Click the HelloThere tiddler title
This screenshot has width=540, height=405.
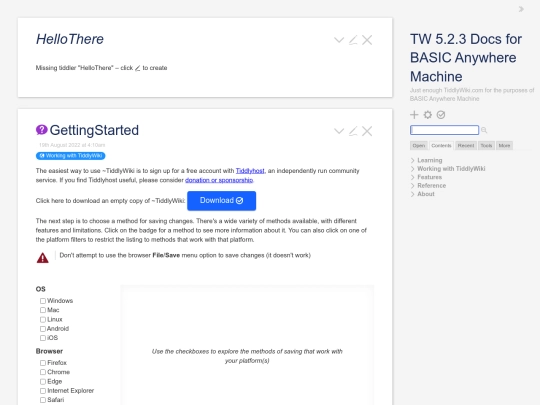(70, 39)
